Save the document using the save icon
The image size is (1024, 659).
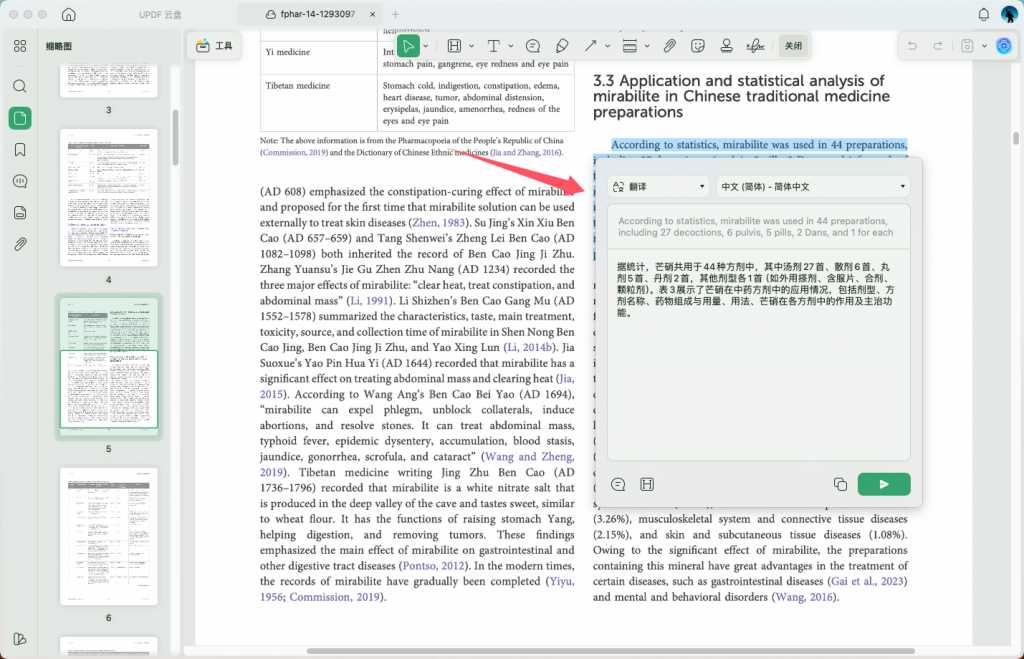click(967, 46)
